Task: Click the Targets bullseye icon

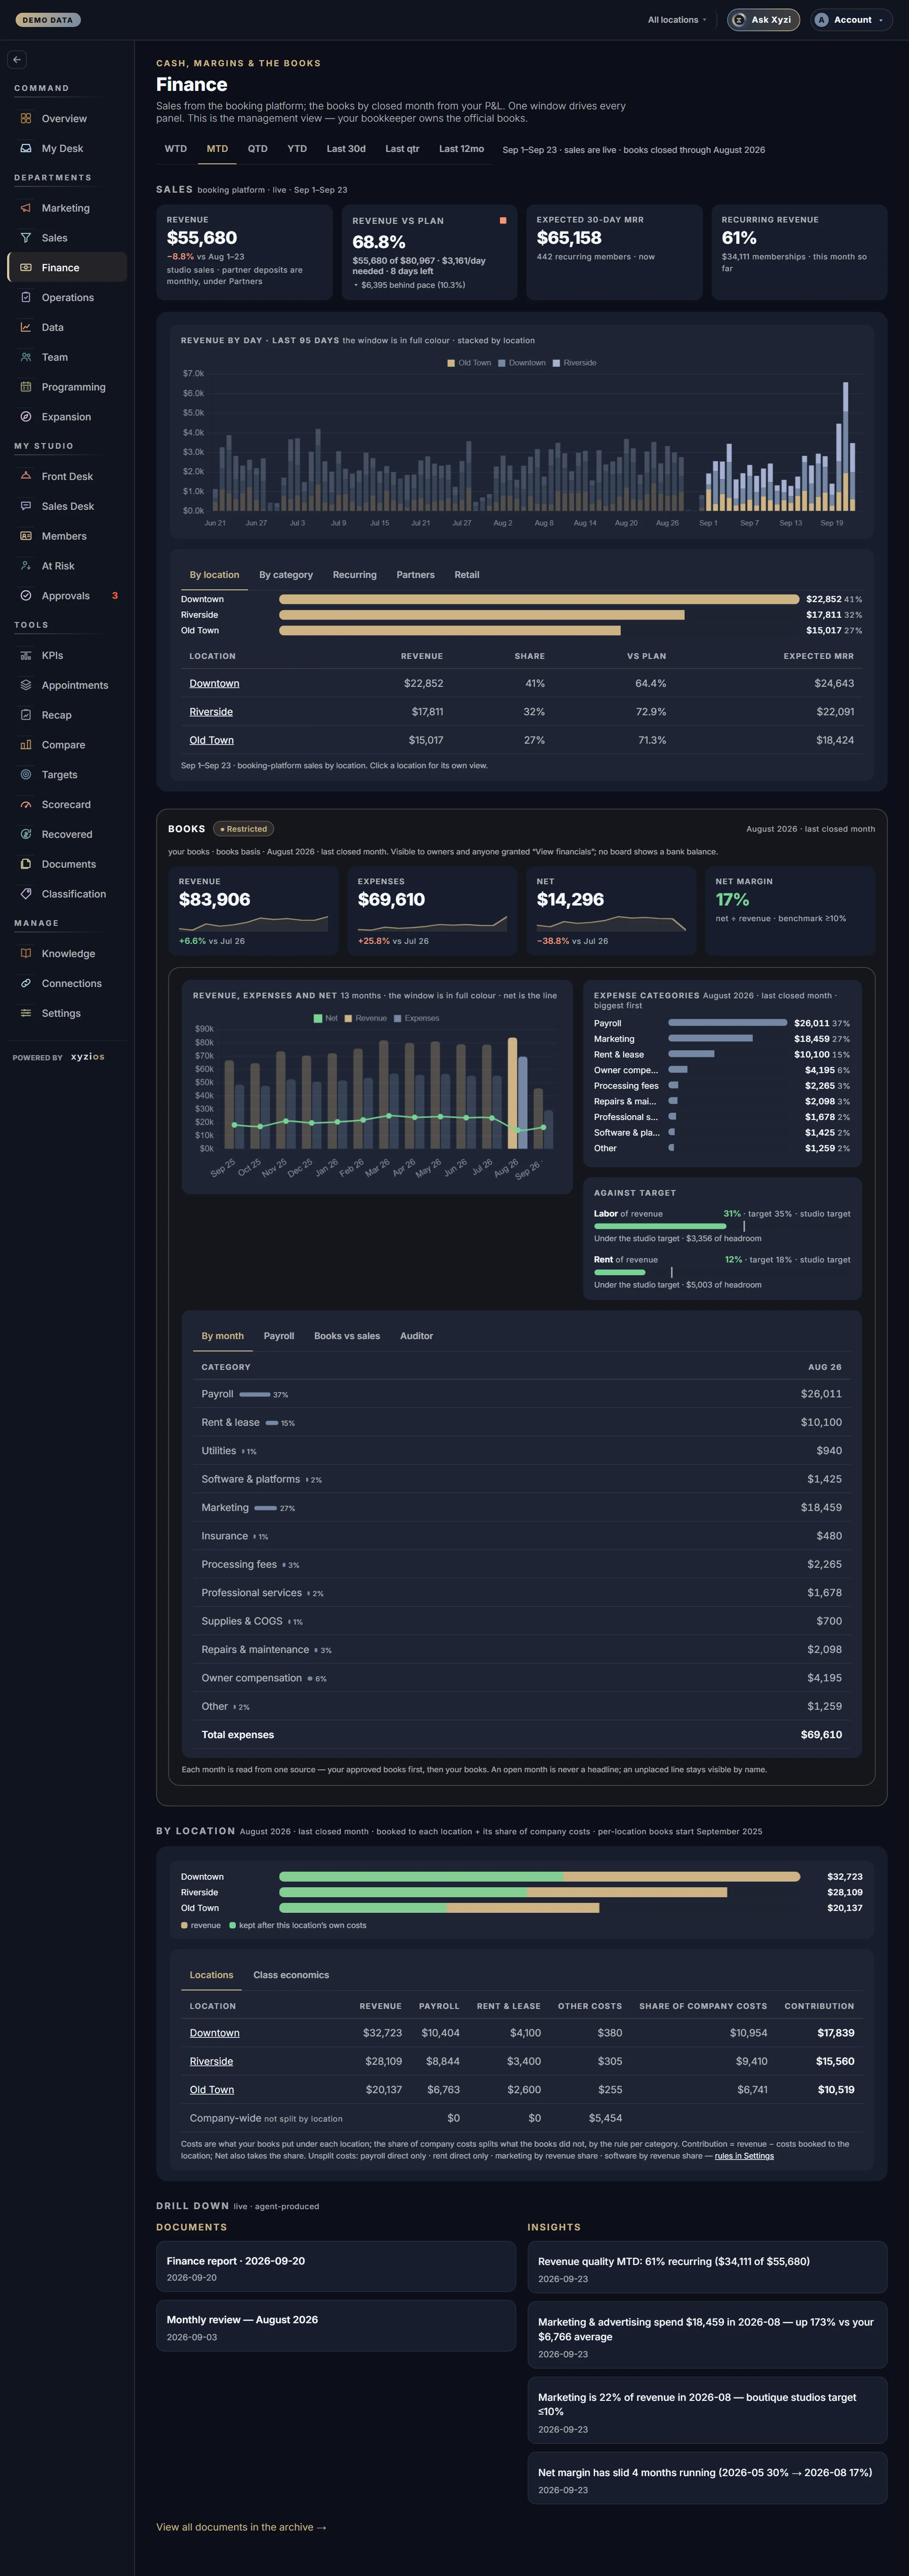Action: tap(26, 775)
